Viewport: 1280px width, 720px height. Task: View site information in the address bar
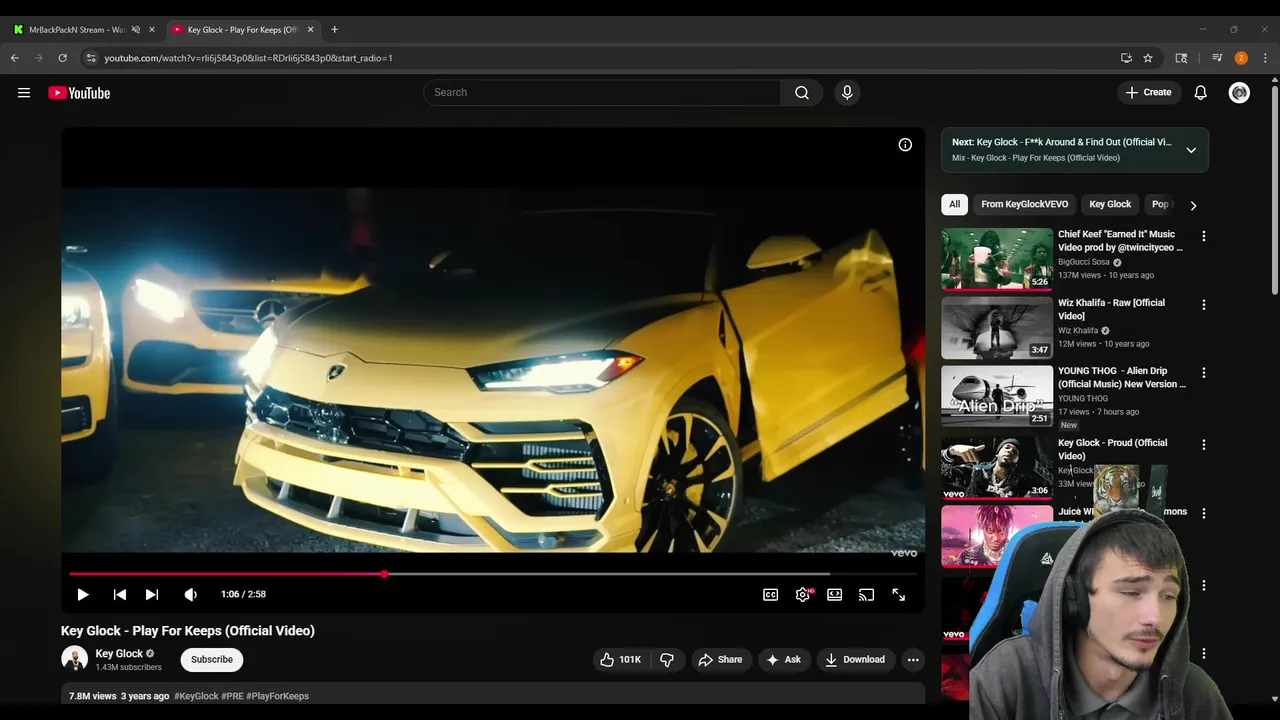tap(90, 58)
